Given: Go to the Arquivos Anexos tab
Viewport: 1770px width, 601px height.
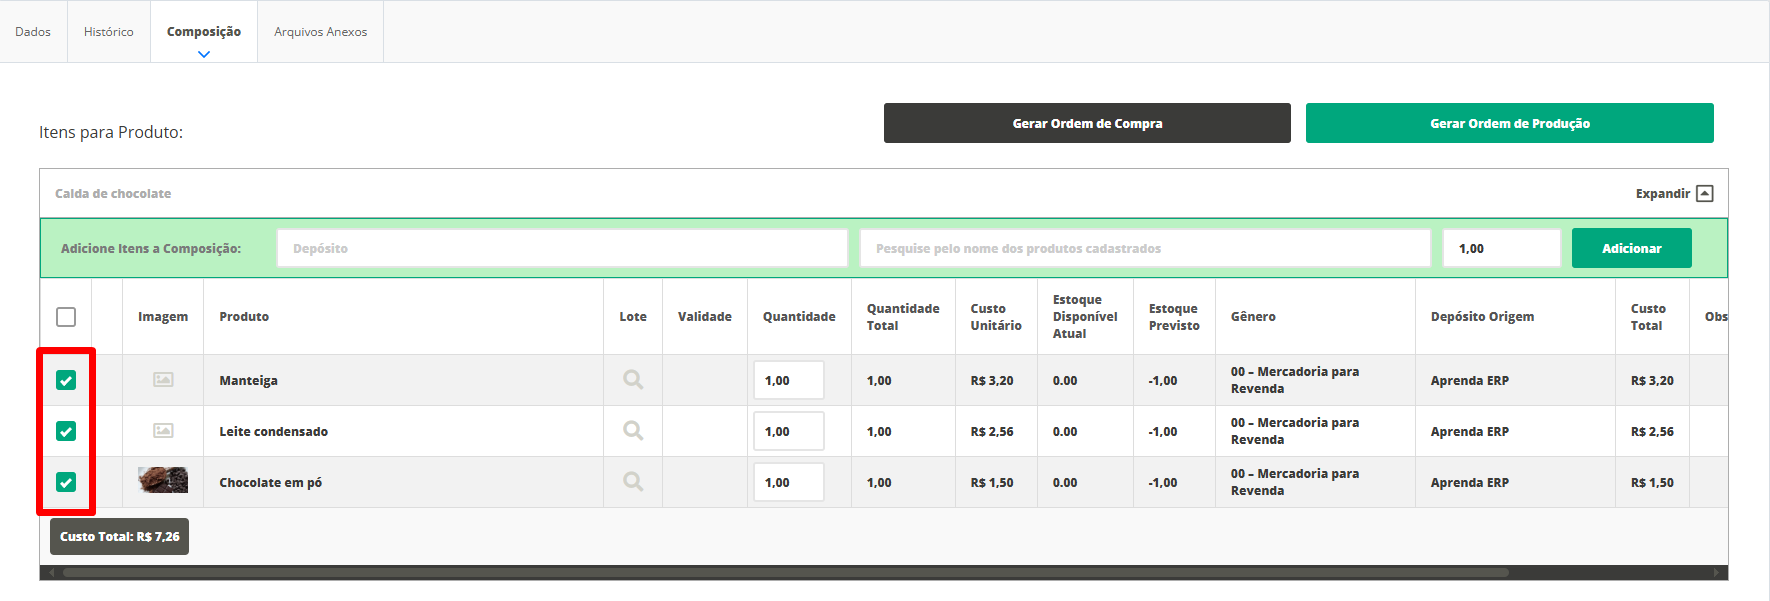Looking at the screenshot, I should click(320, 32).
